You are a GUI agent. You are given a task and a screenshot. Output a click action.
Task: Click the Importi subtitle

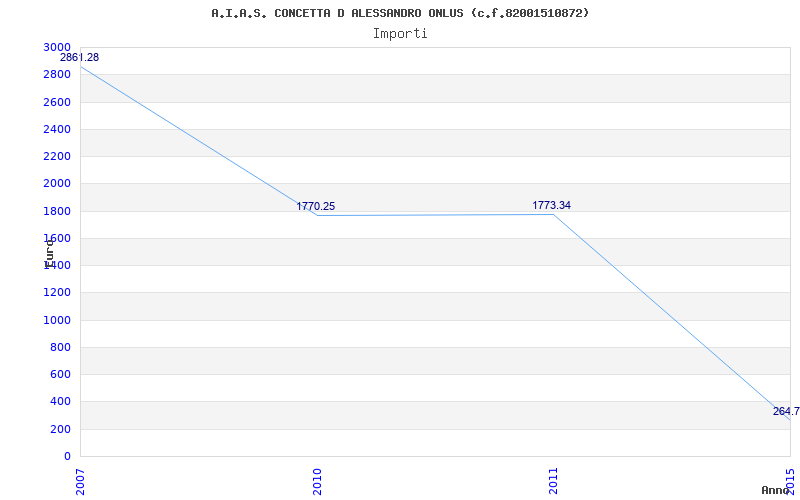point(400,34)
